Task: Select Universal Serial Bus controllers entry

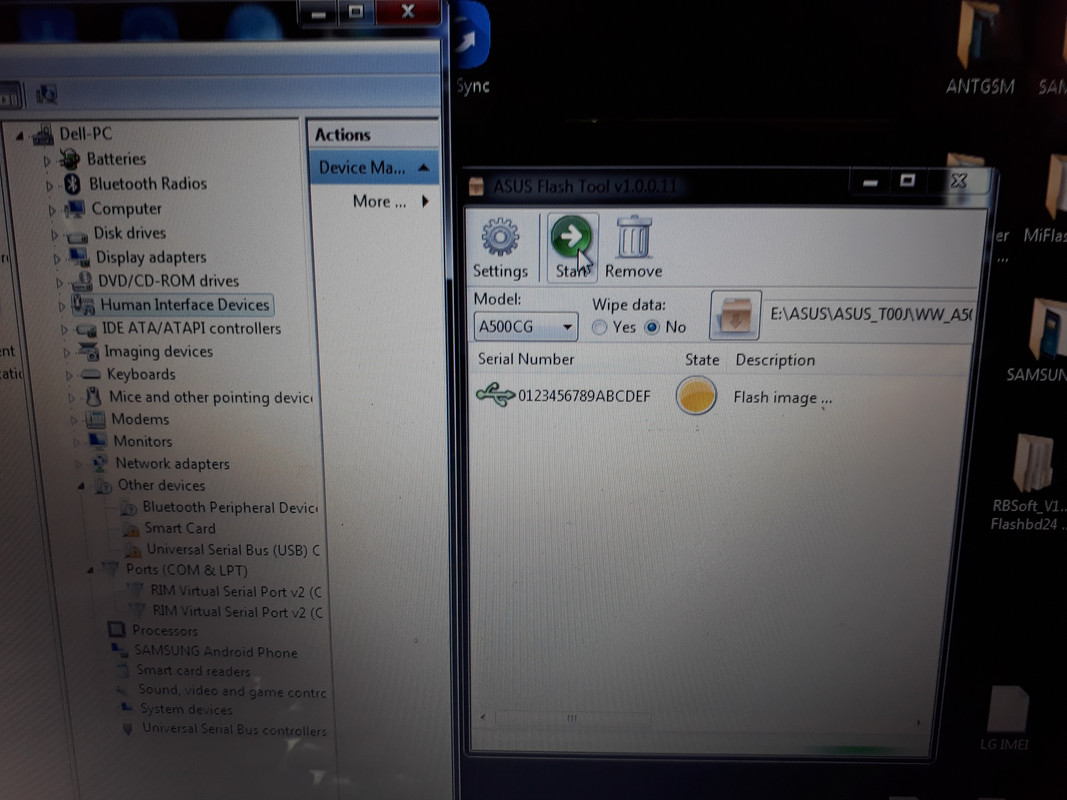Action: click(x=234, y=729)
